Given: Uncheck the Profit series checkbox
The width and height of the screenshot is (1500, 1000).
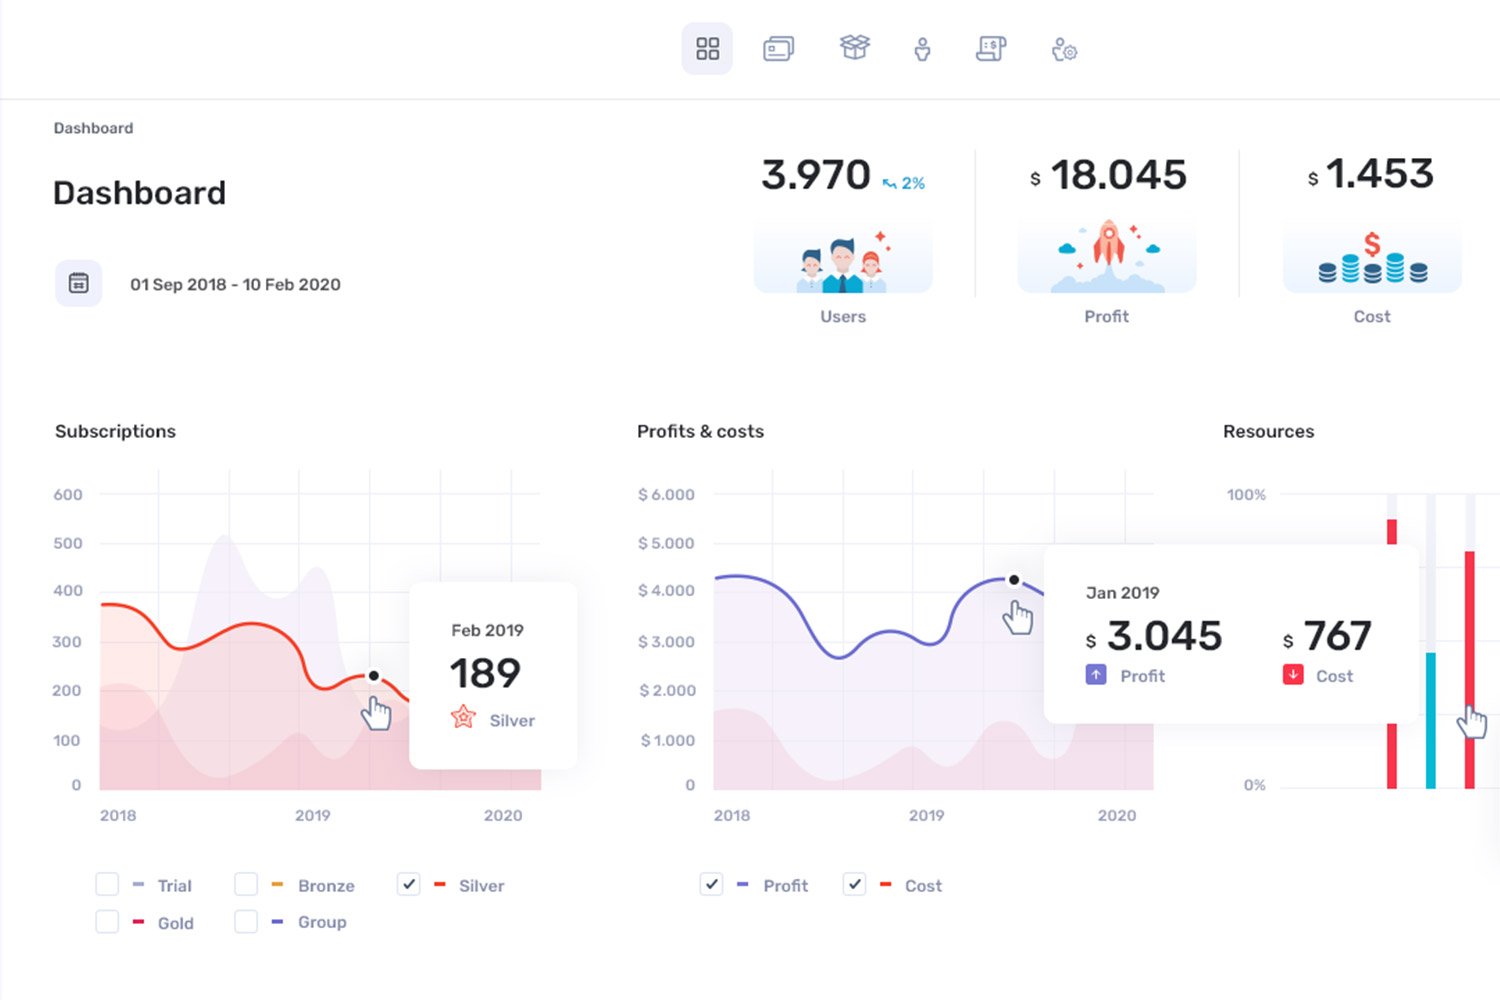Looking at the screenshot, I should coord(711,885).
